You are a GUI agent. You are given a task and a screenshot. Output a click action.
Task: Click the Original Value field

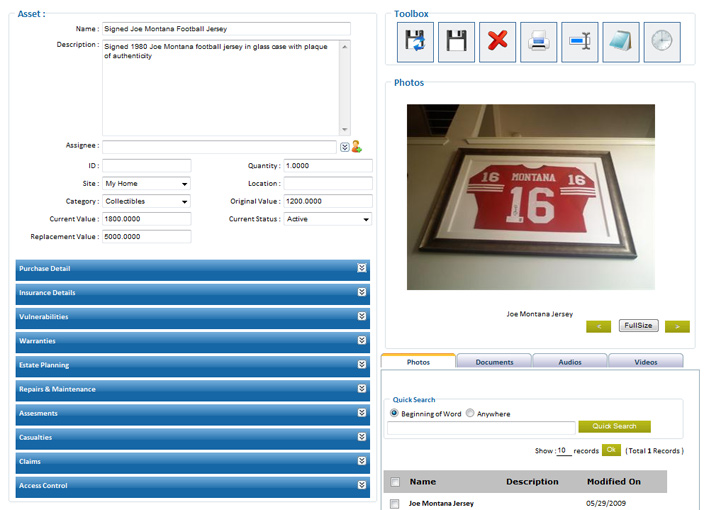(x=328, y=201)
